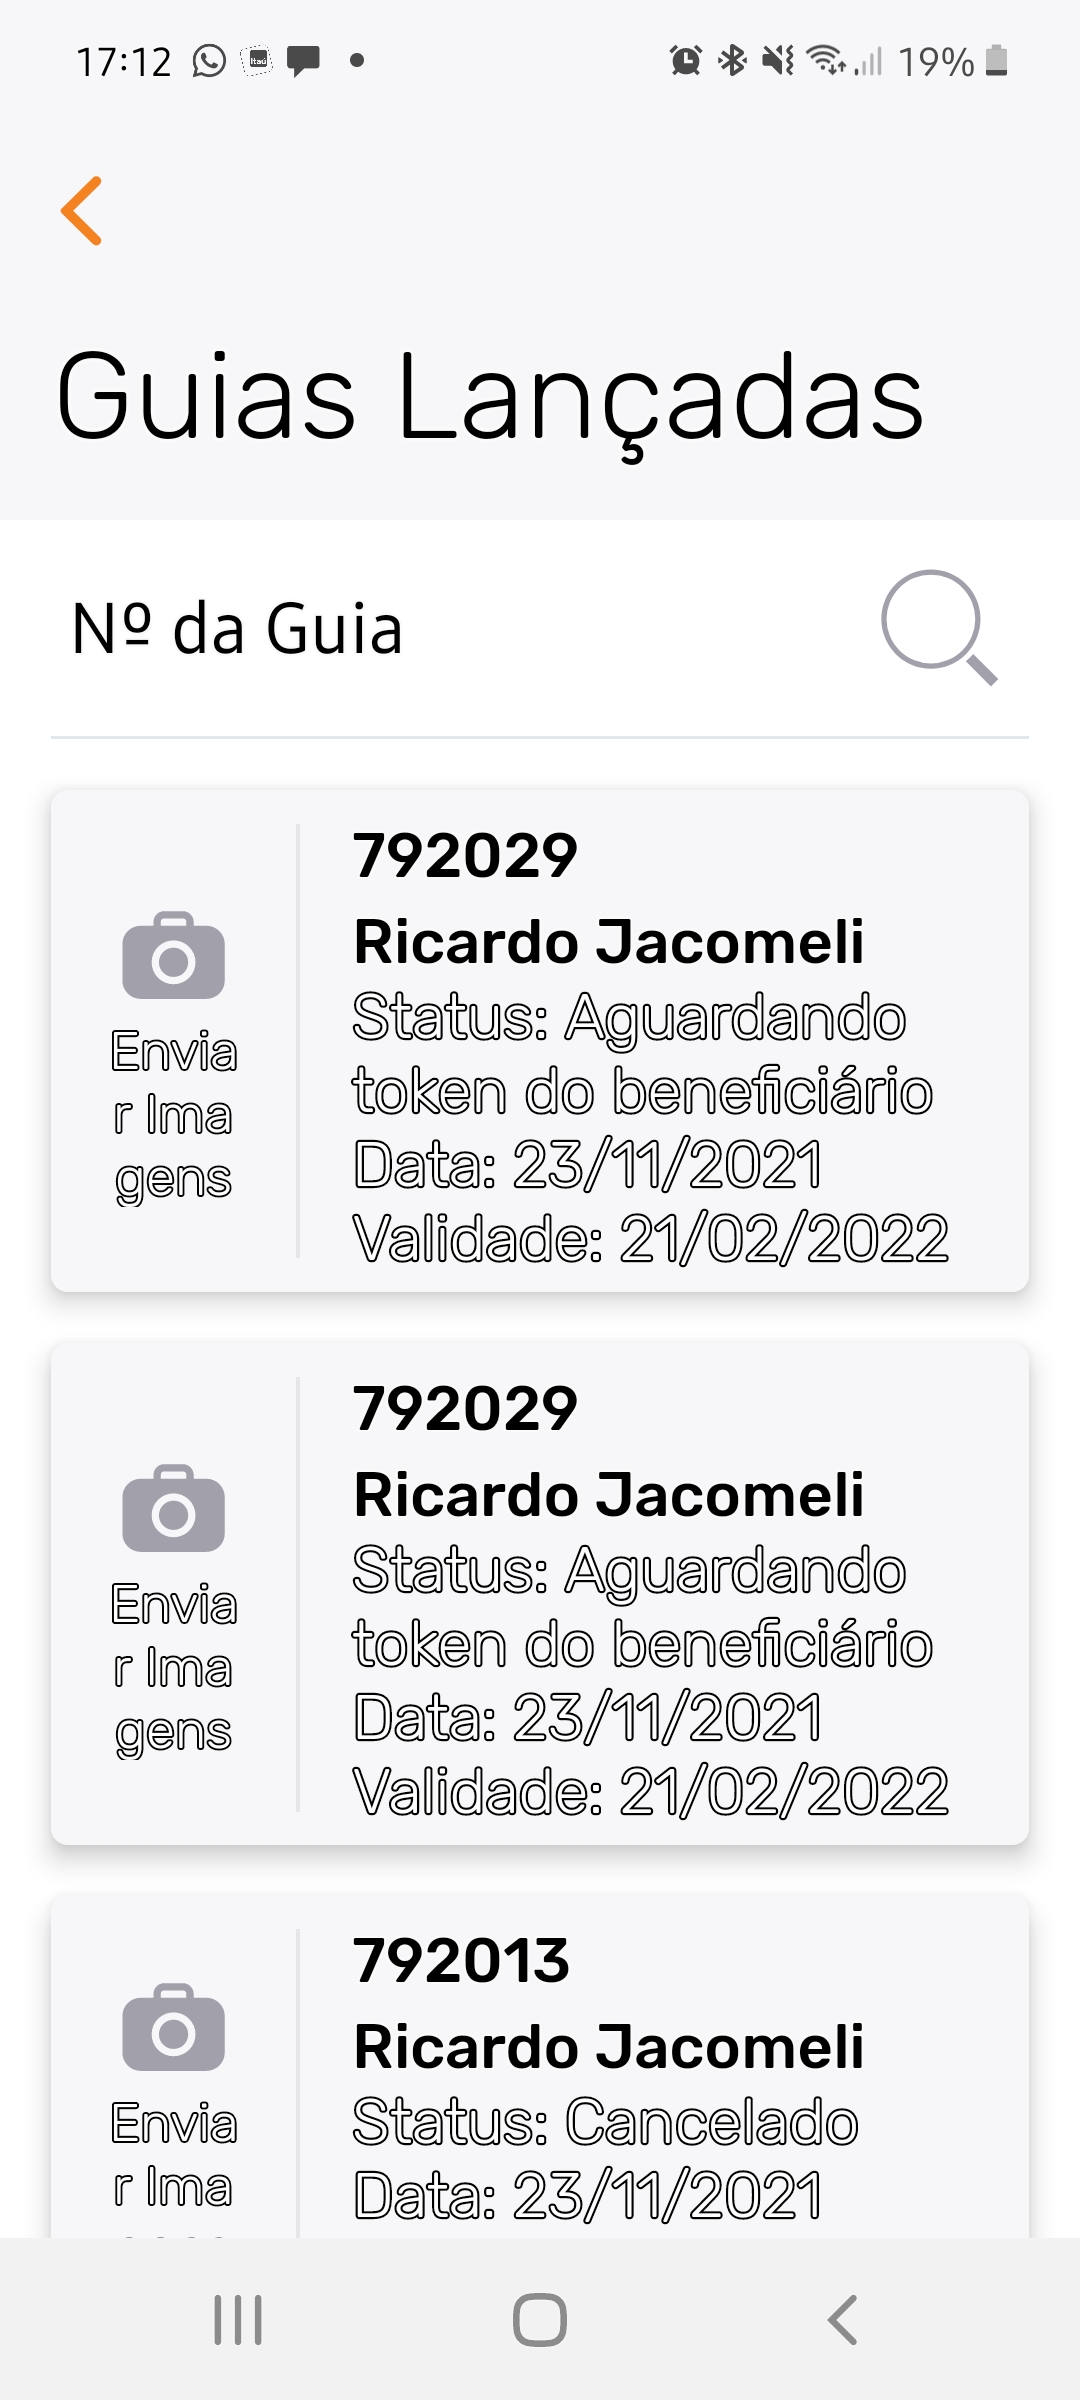Tap camera icon on second 792029 card
The height and width of the screenshot is (2400, 1080).
(x=173, y=1509)
